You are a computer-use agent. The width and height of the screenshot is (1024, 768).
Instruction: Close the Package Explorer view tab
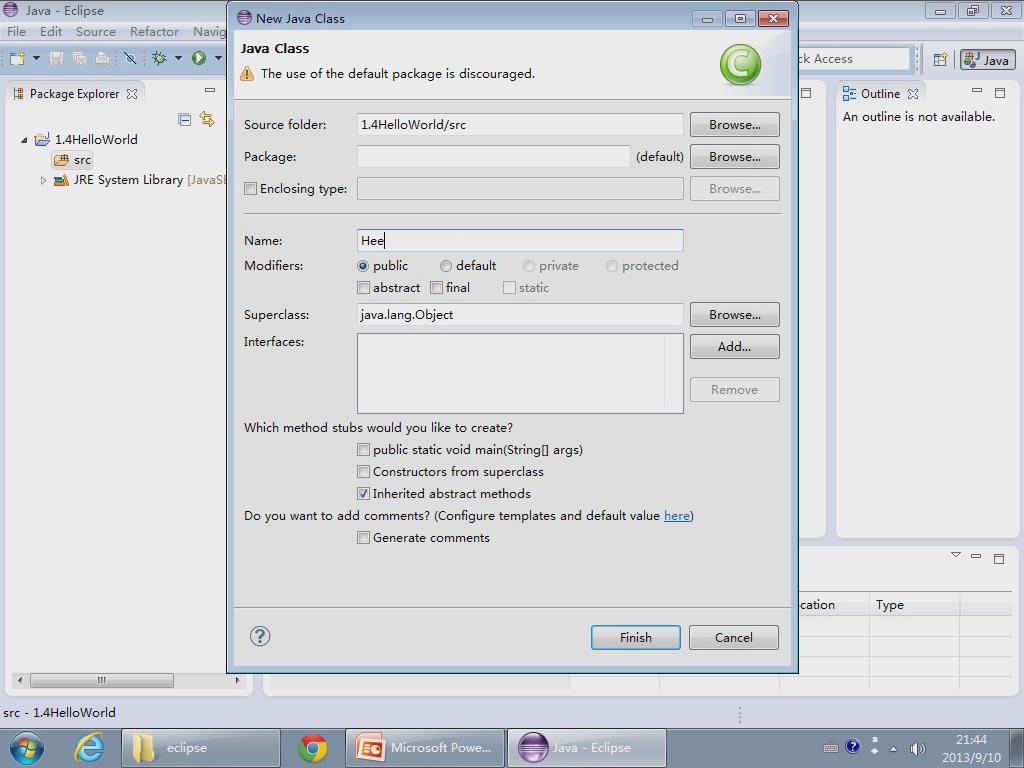coord(132,94)
